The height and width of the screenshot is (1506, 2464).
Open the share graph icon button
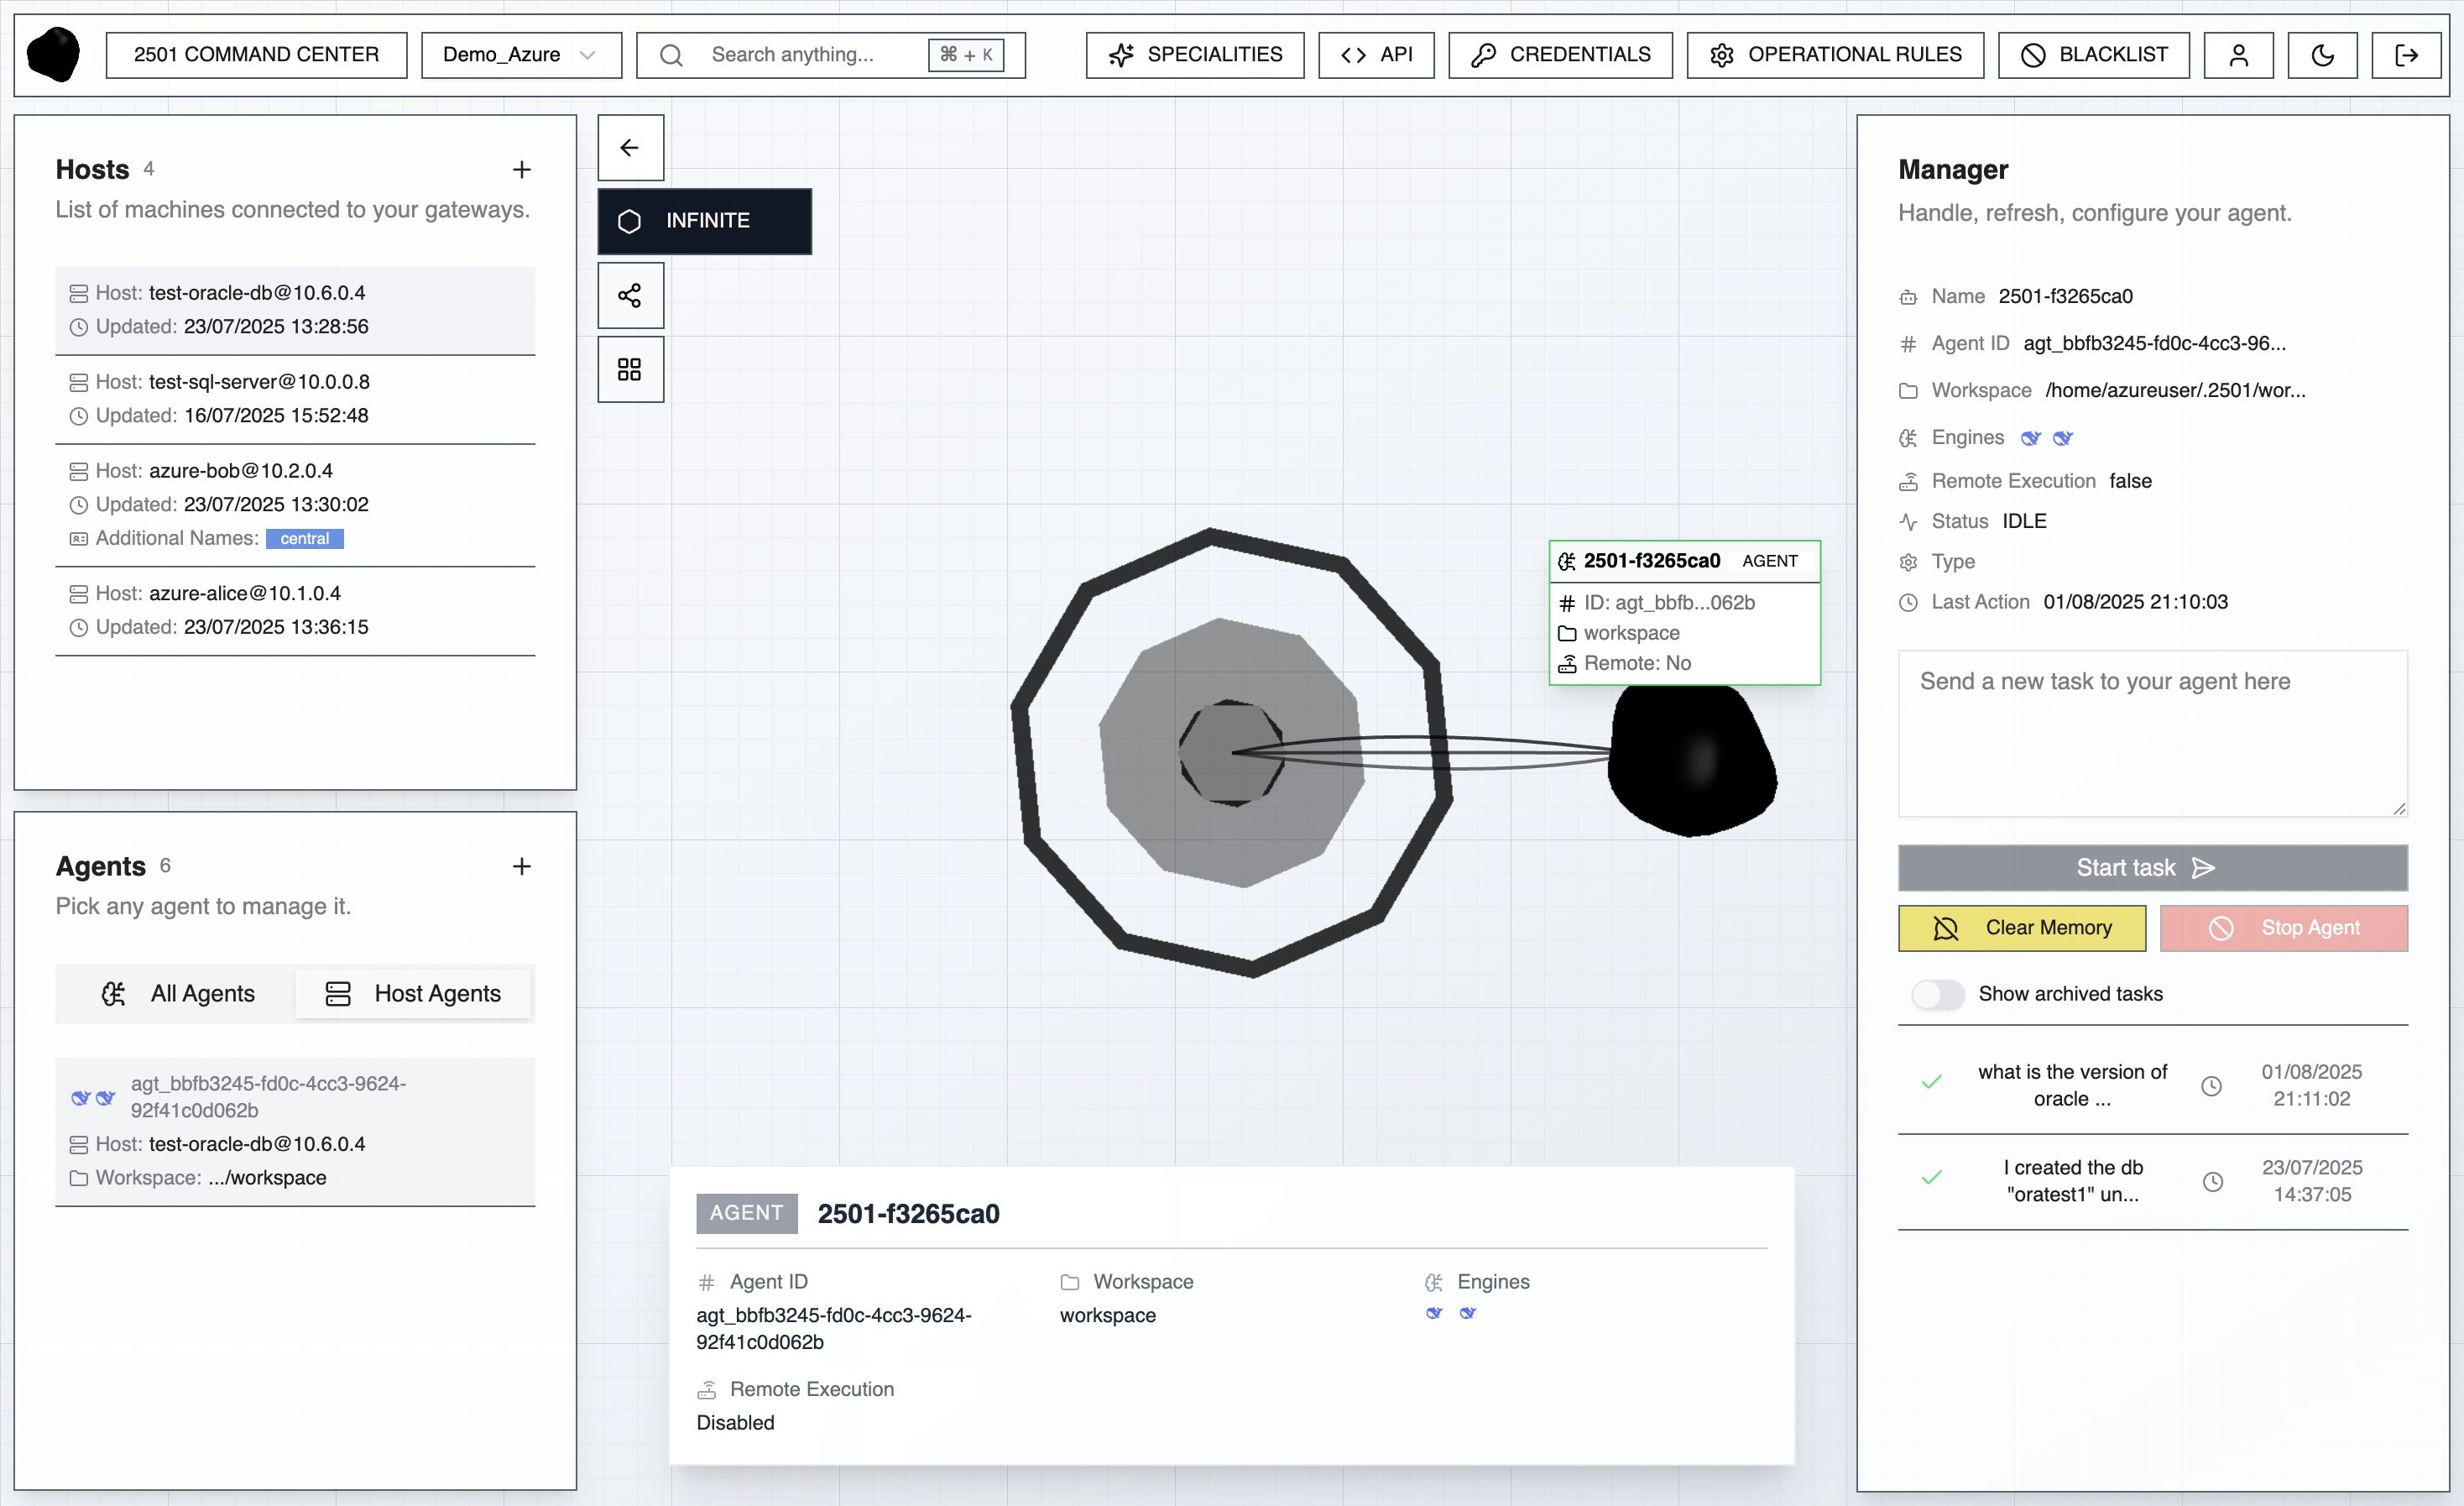[630, 295]
